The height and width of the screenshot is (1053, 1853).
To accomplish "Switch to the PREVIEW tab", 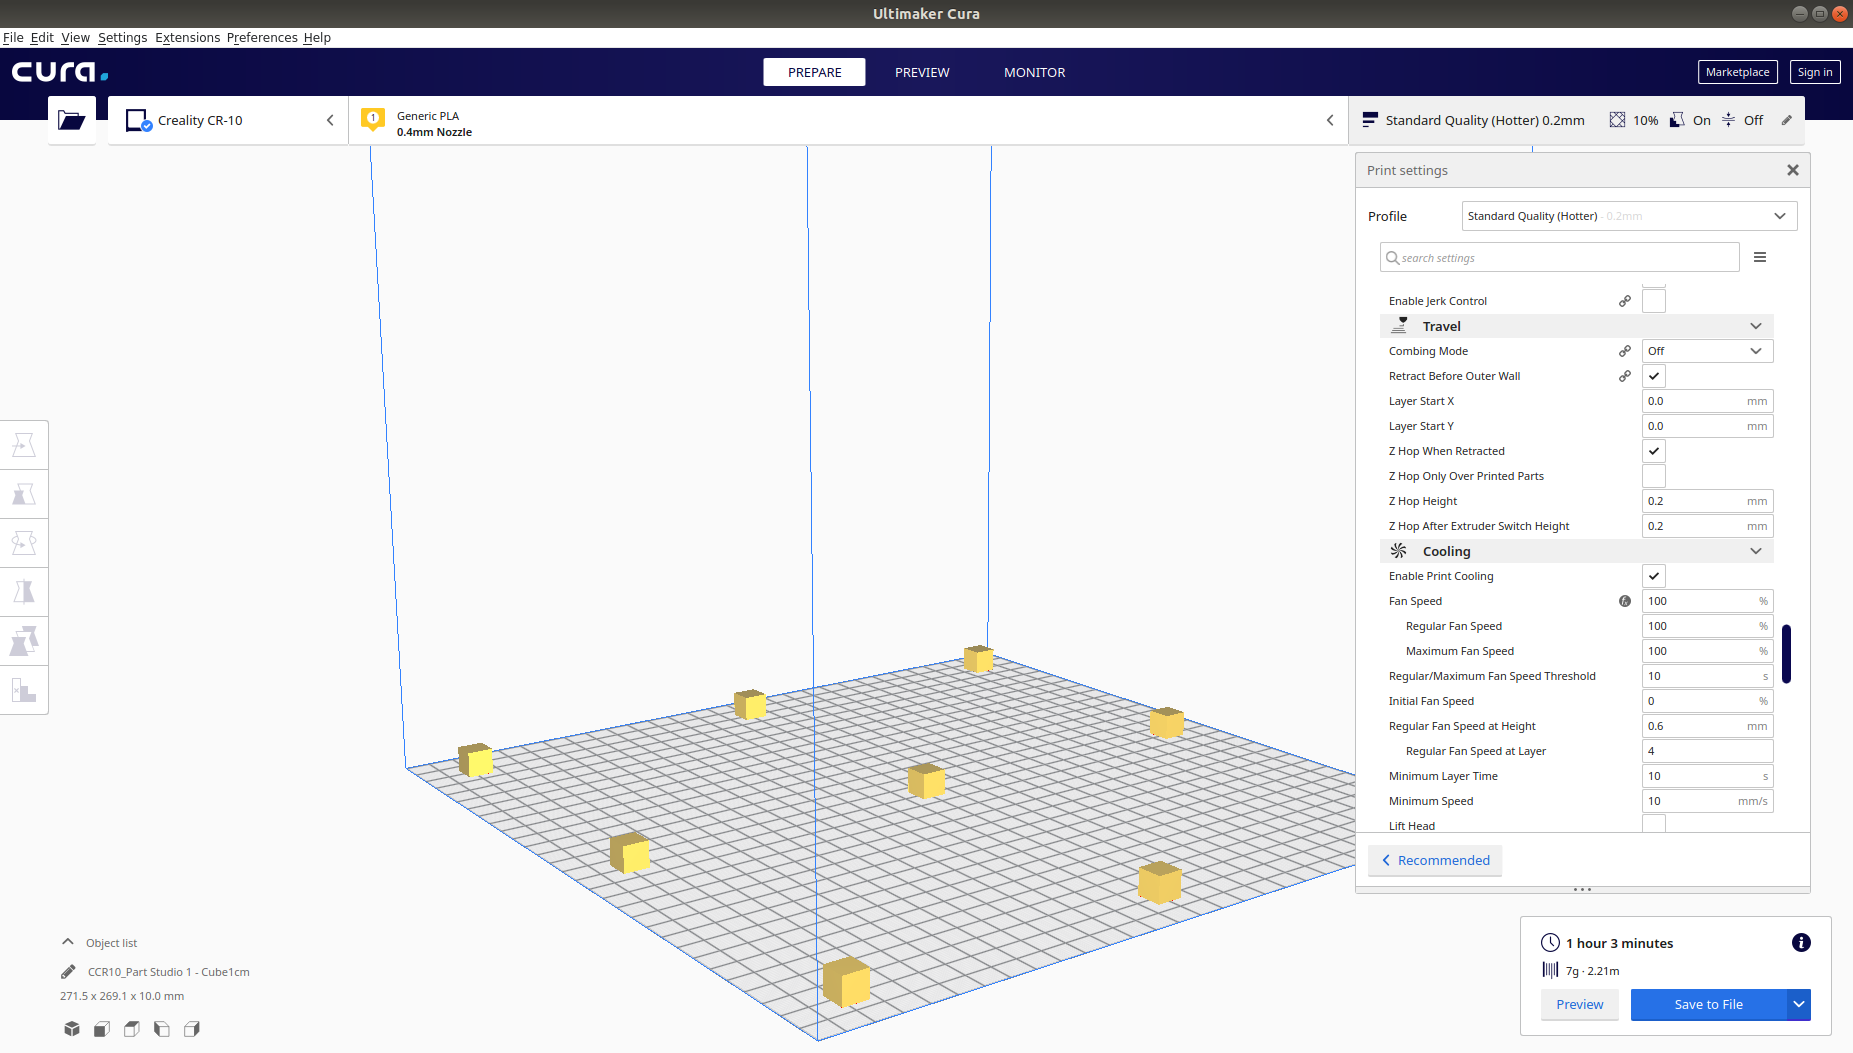I will pyautogui.click(x=922, y=72).
